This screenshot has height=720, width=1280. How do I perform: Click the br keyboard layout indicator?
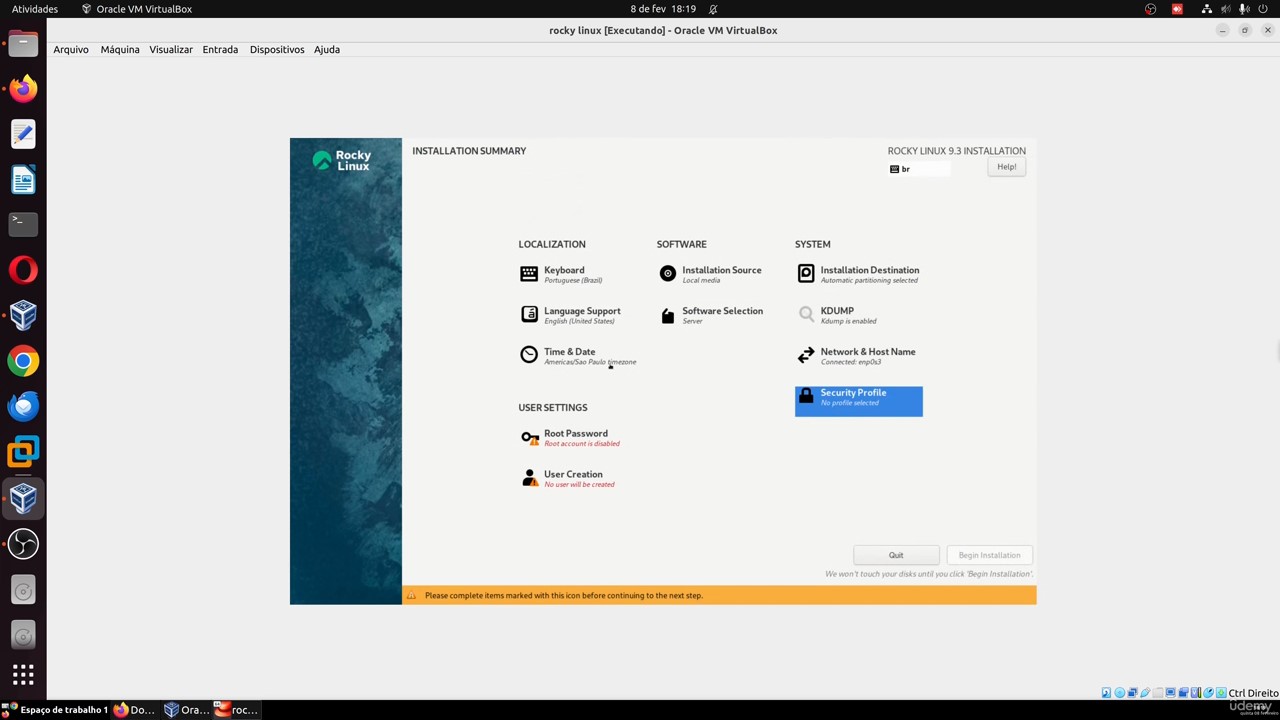pos(917,169)
